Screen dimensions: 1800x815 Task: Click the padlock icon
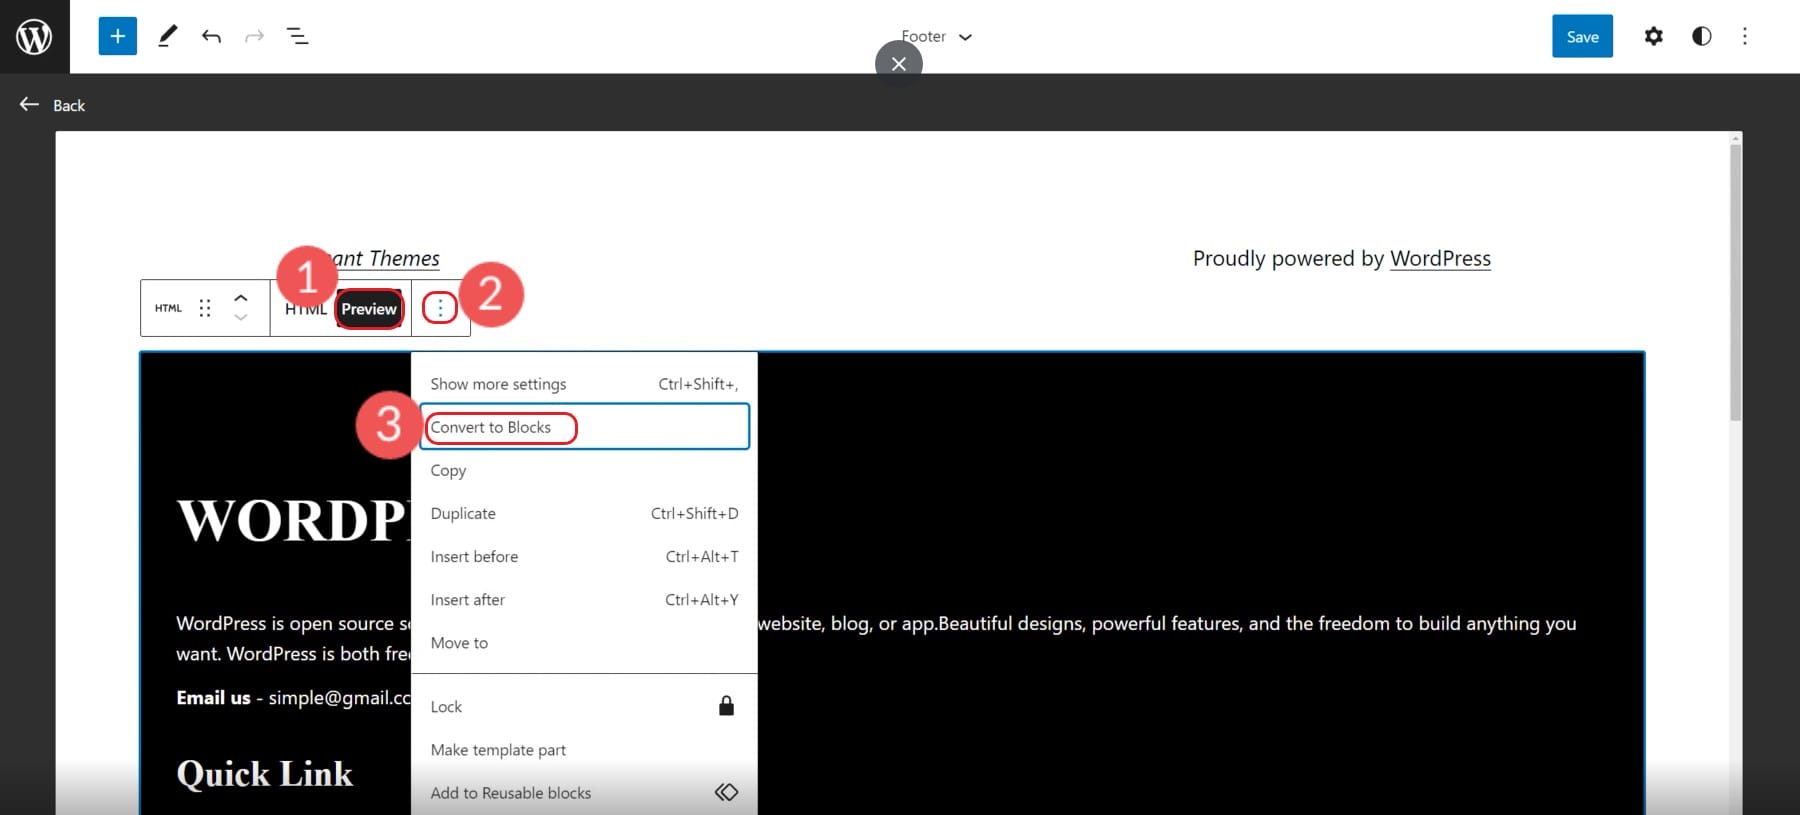pos(727,706)
